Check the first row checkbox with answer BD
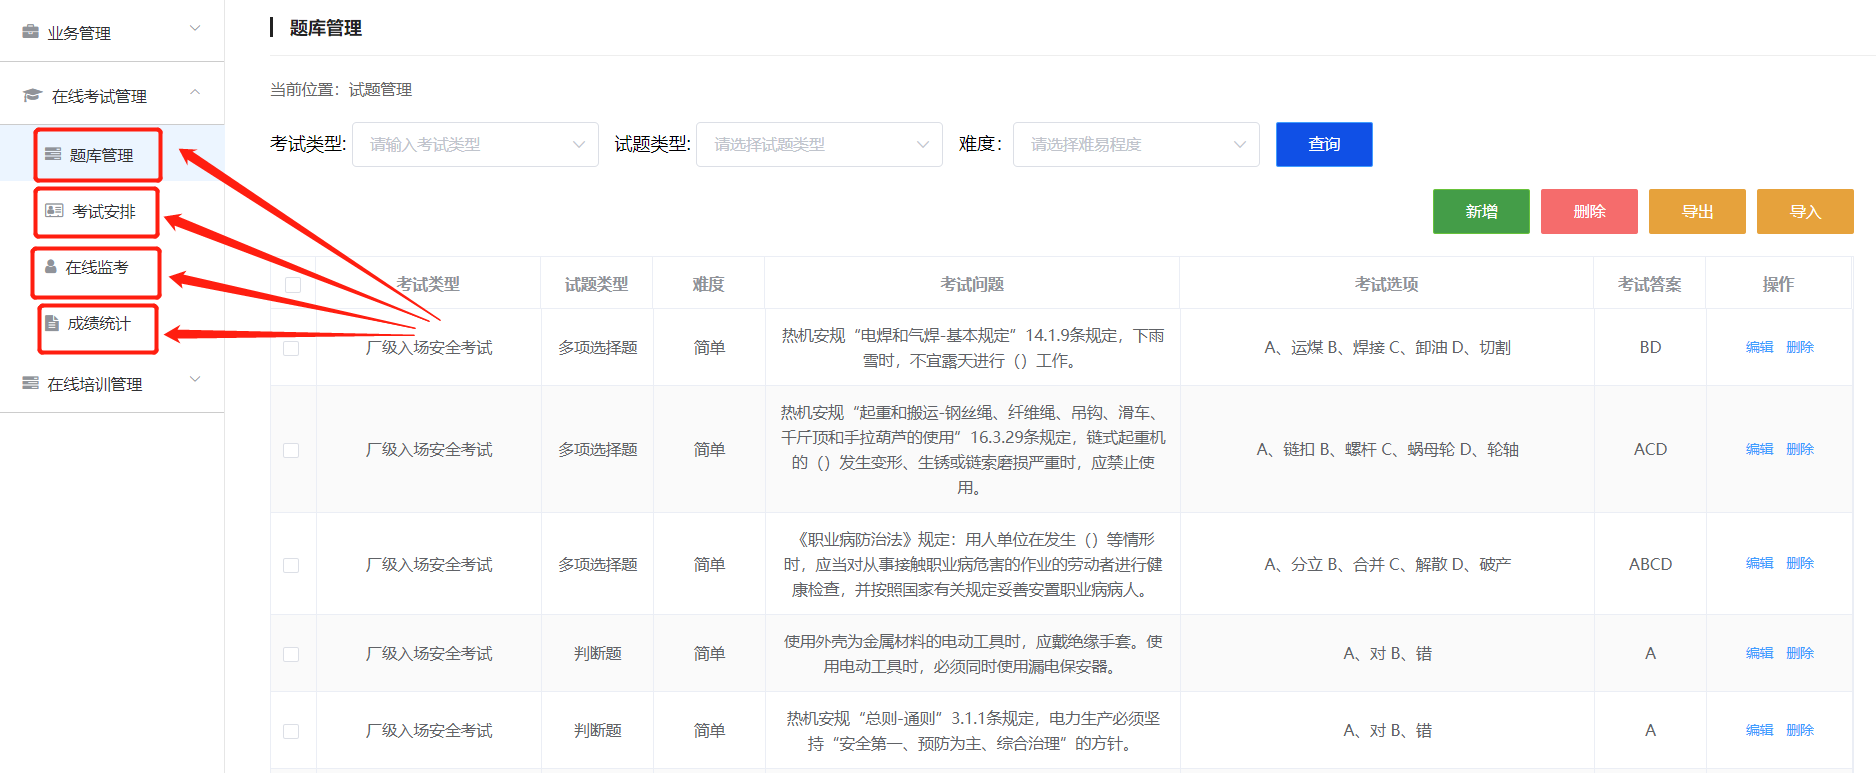The height and width of the screenshot is (781, 1876). 291,348
